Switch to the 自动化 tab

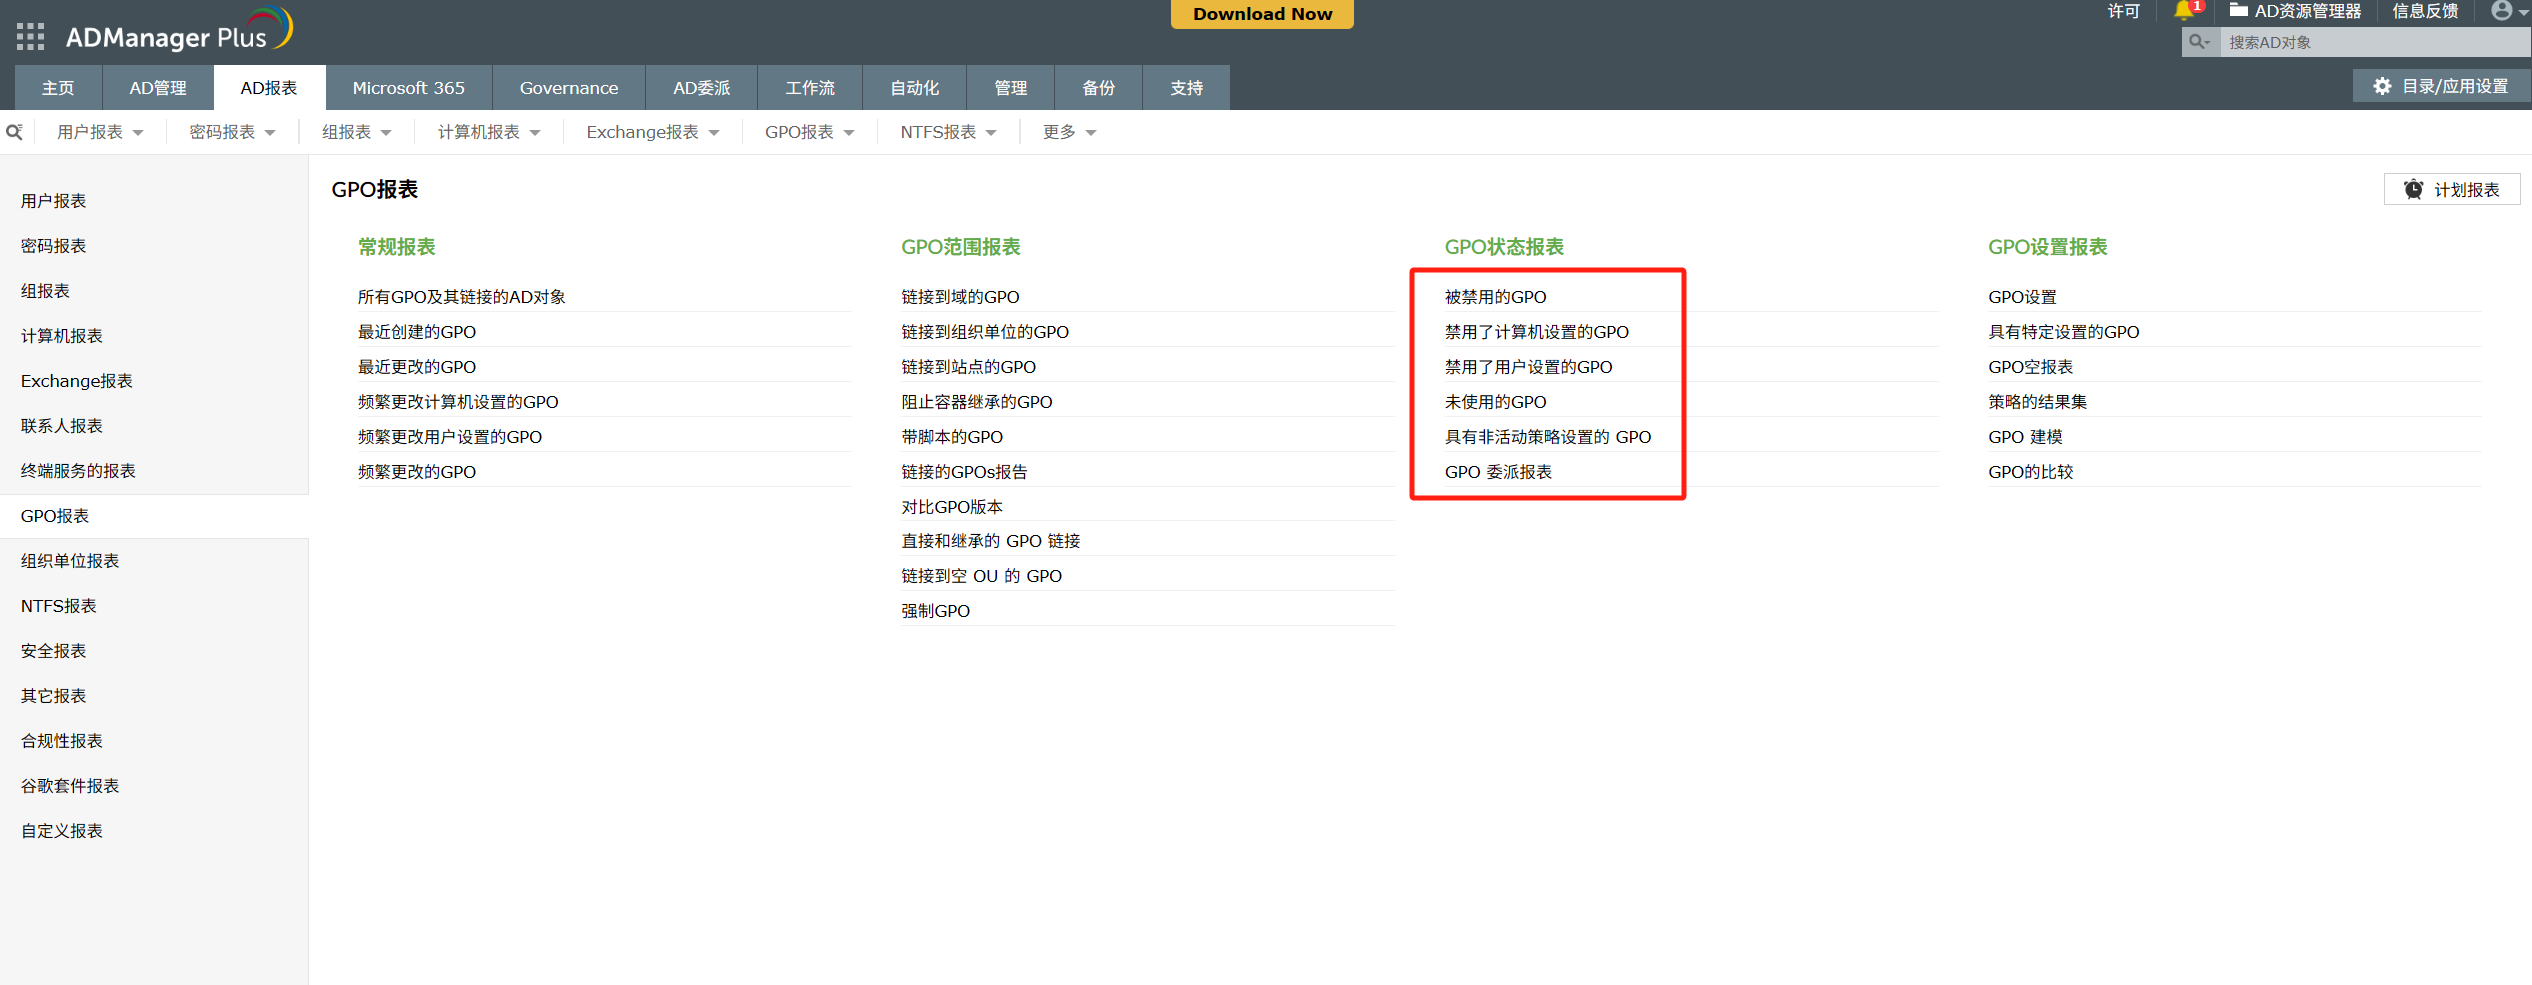[x=915, y=88]
